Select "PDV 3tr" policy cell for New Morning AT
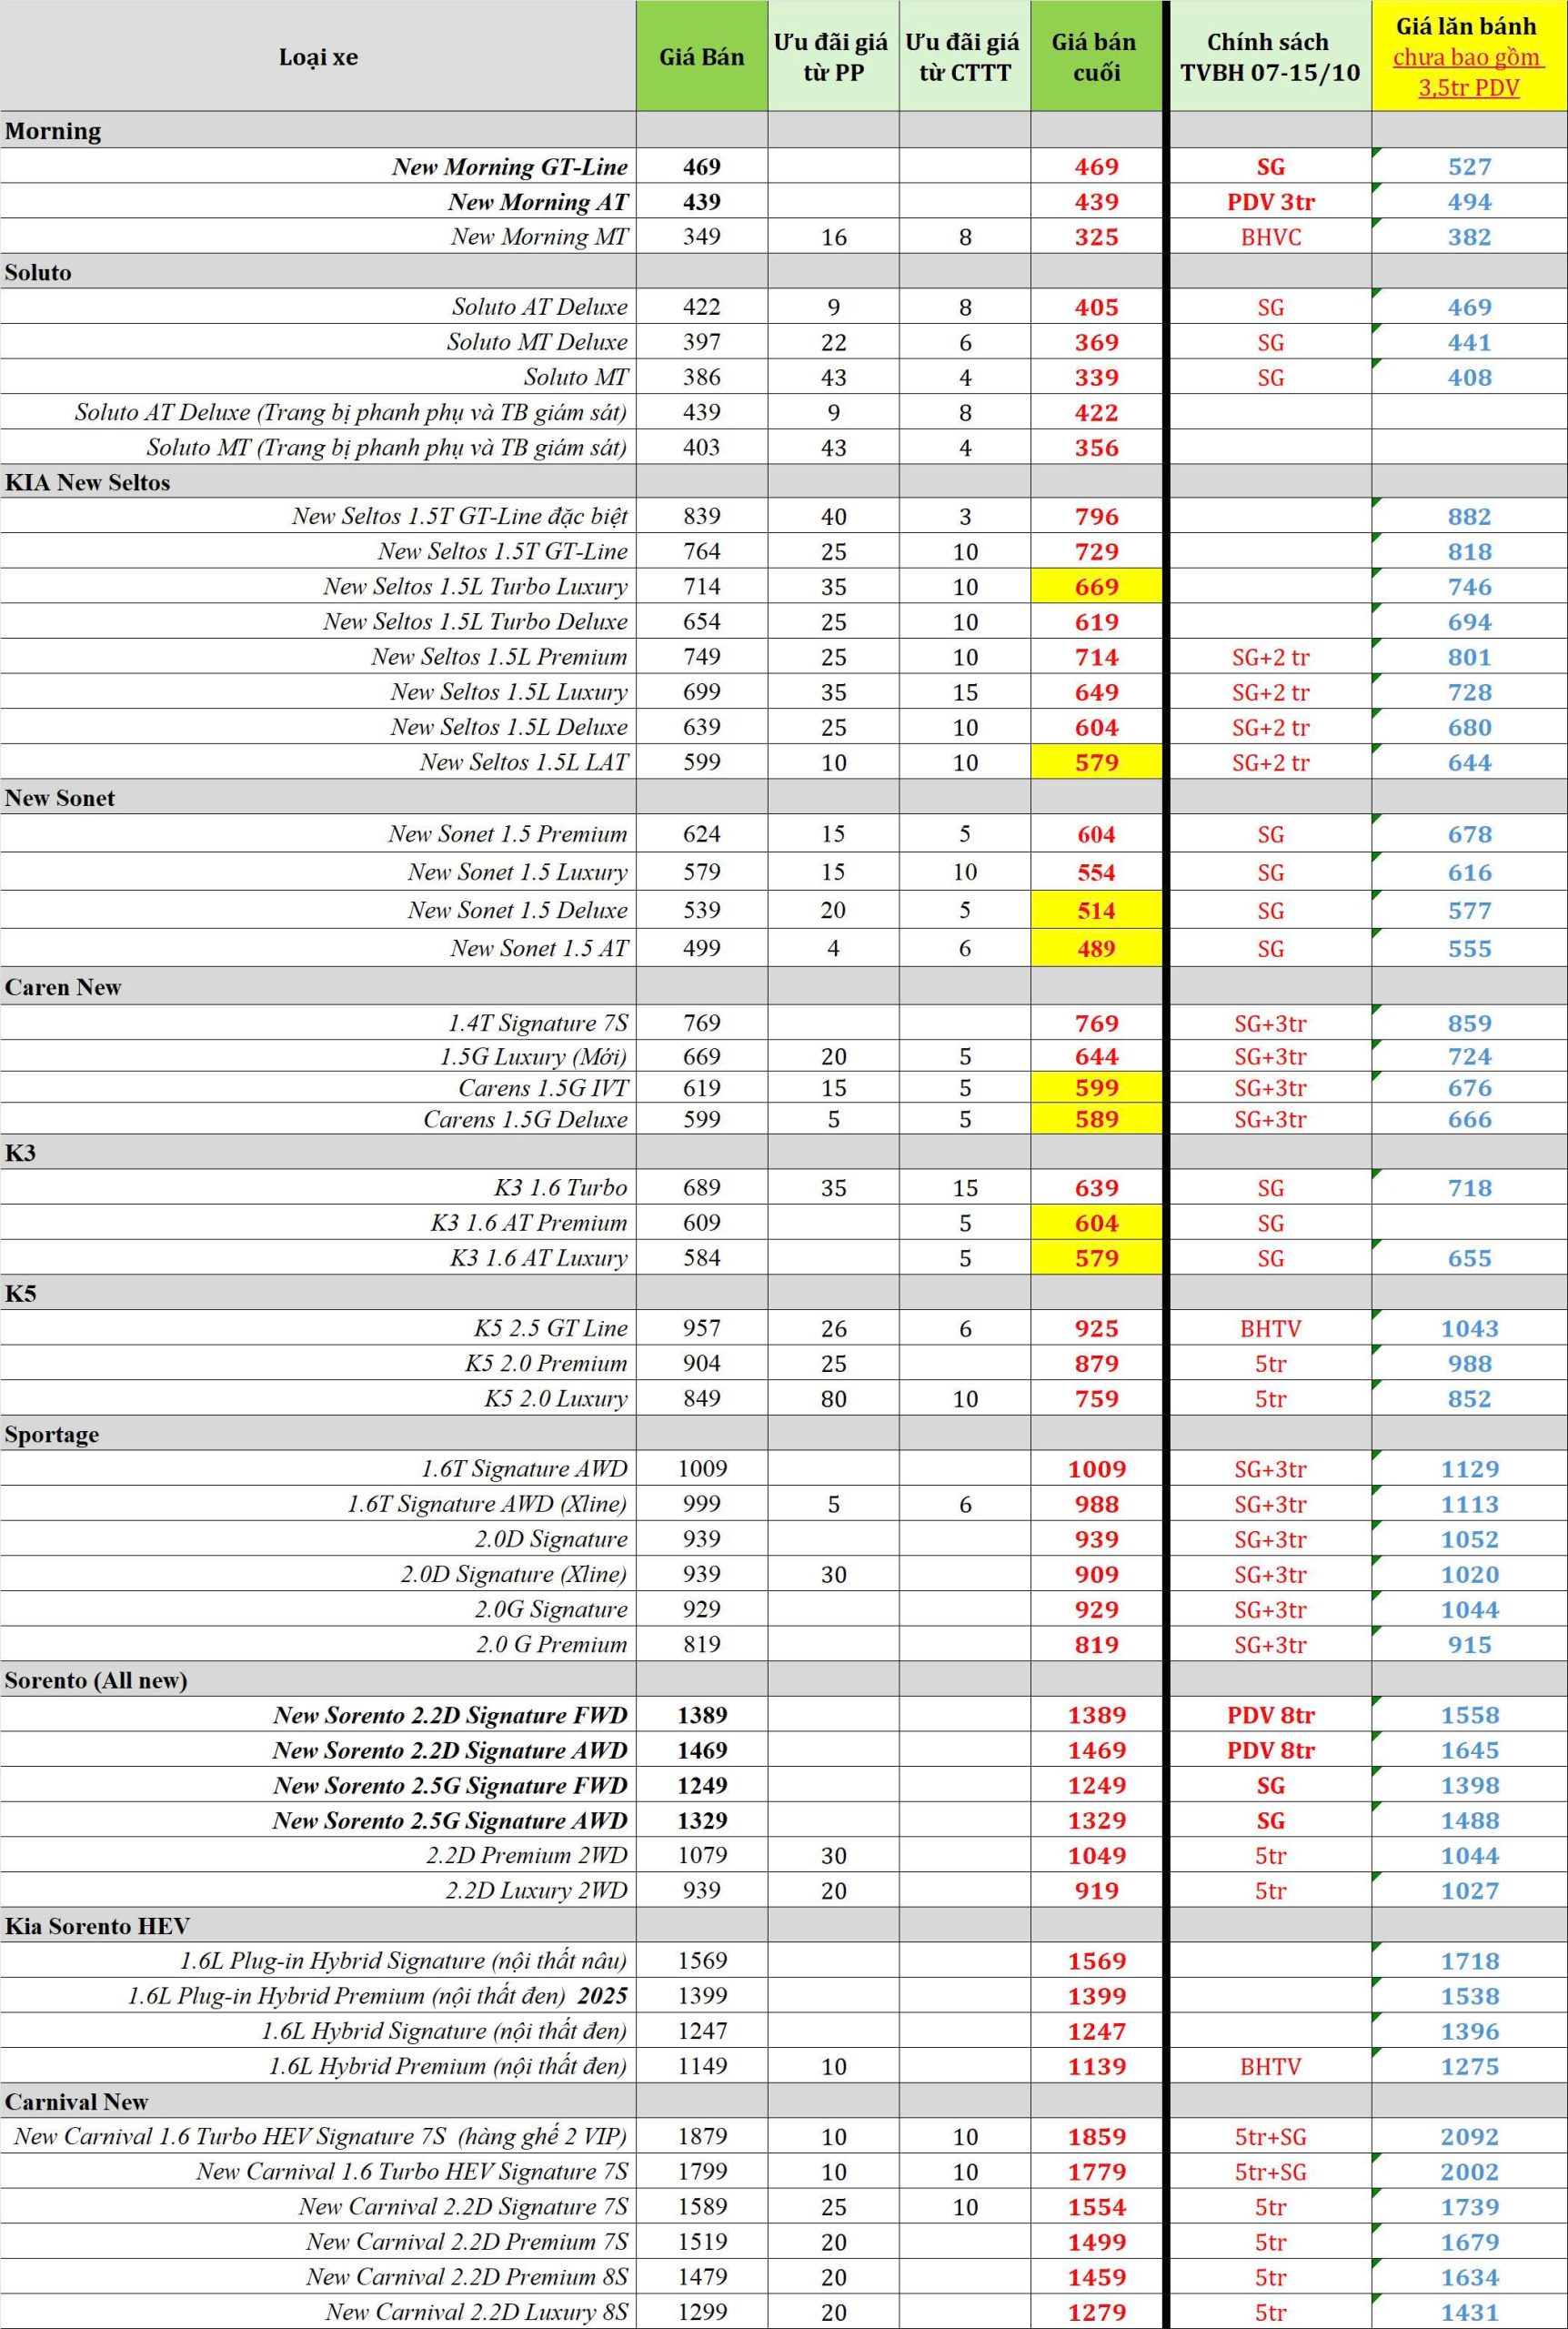 1270,202
